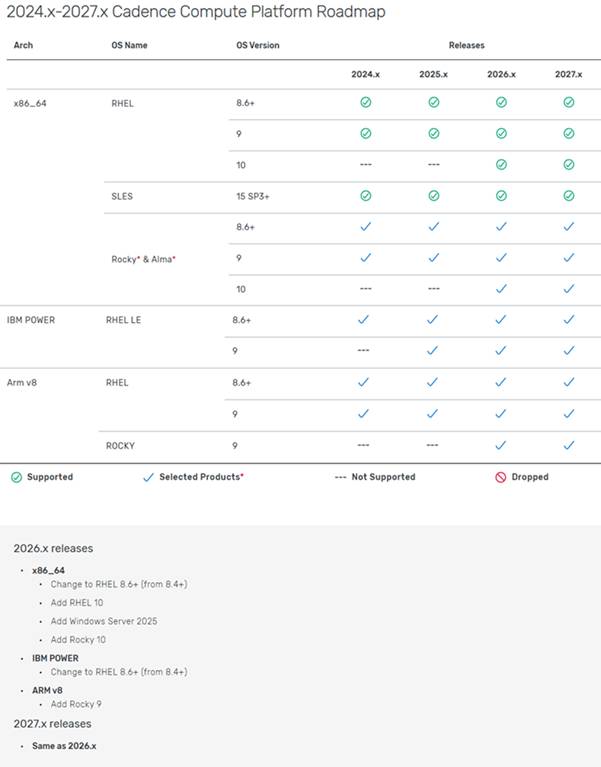Click the blue checkmark beside Selected Products legend
The width and height of the screenshot is (601, 767).
(x=148, y=477)
